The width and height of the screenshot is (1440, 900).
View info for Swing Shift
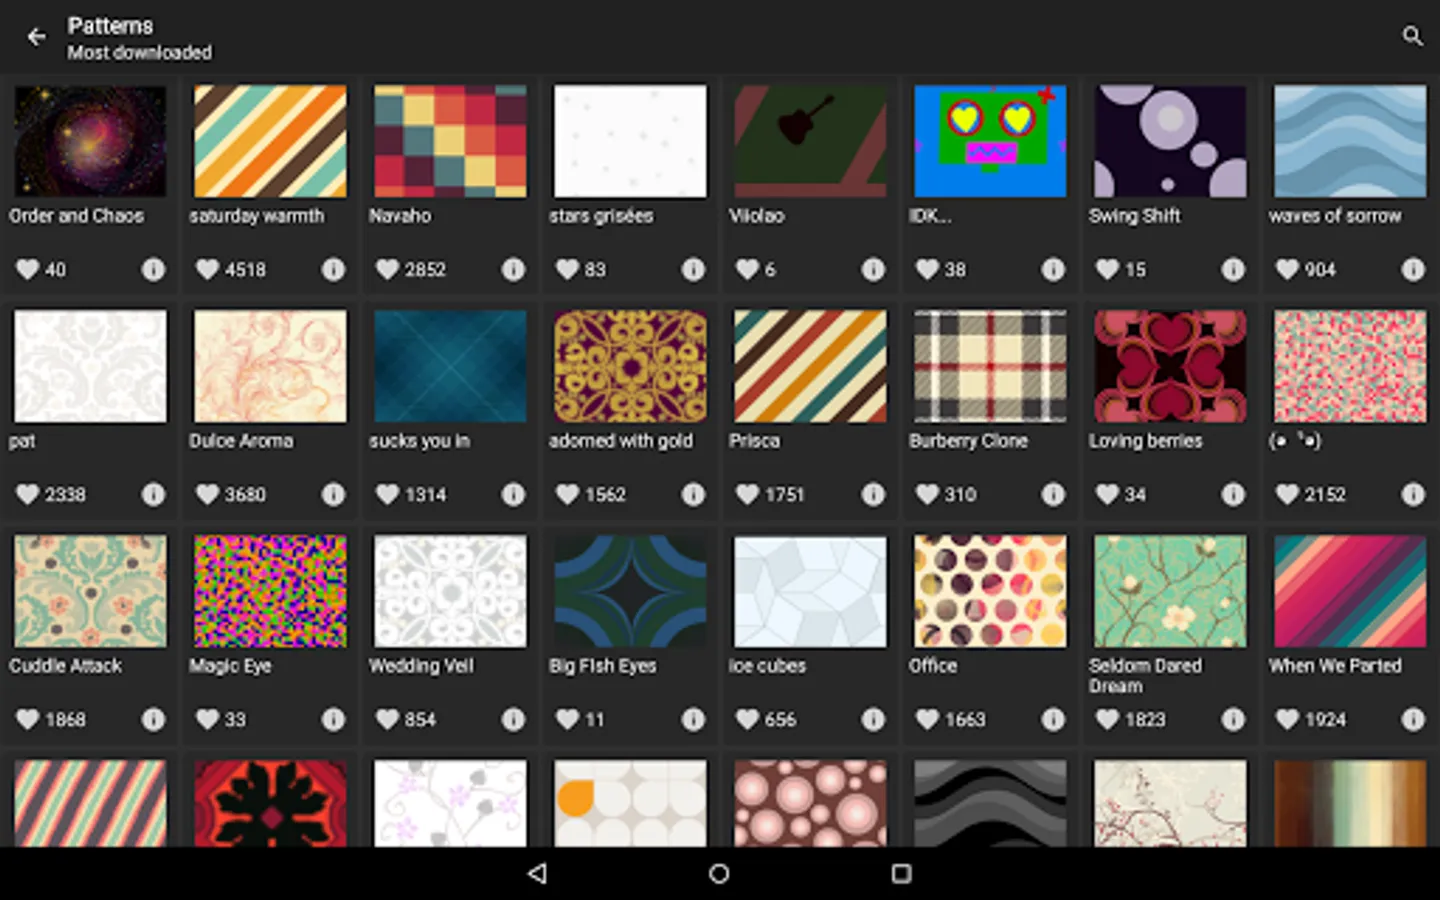point(1233,269)
